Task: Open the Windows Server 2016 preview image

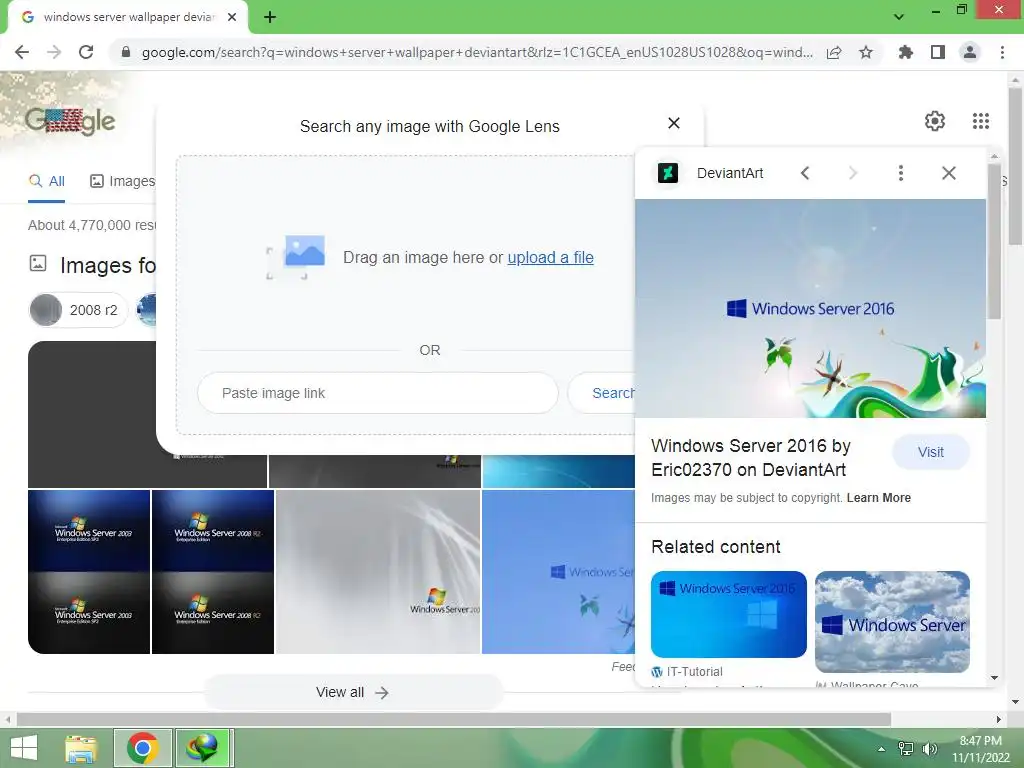Action: [810, 308]
